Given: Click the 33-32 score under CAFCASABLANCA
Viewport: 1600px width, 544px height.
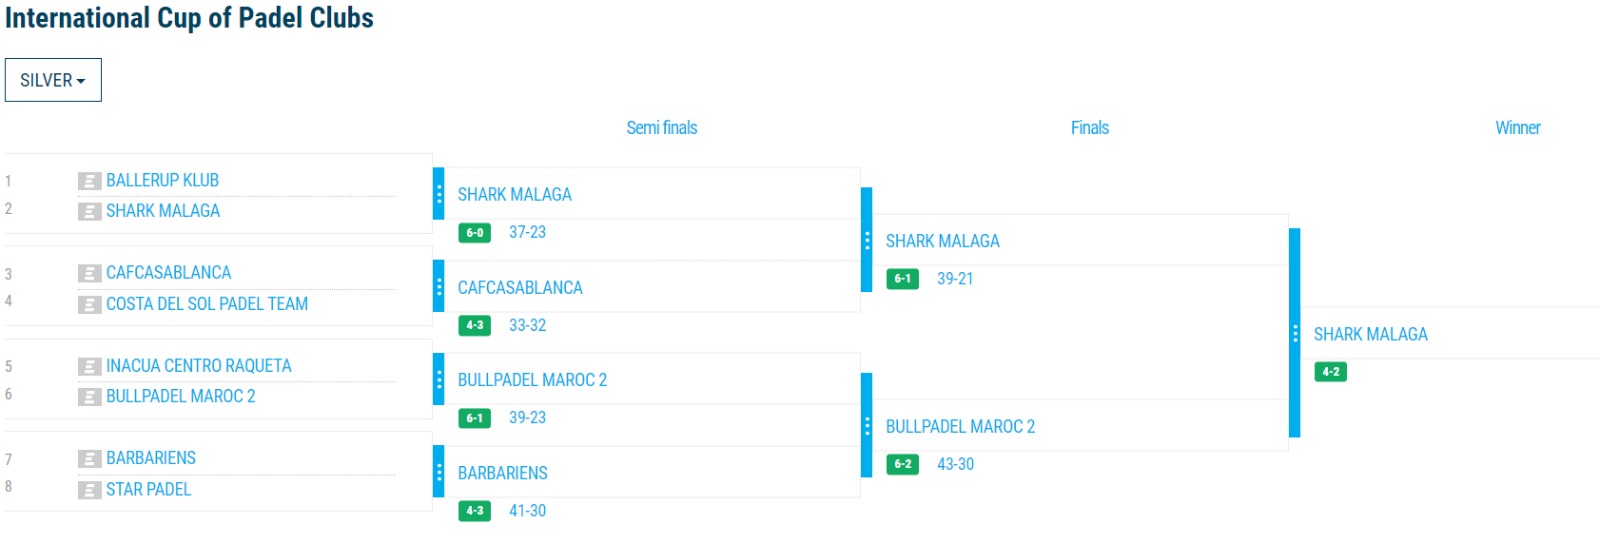Looking at the screenshot, I should click(527, 325).
